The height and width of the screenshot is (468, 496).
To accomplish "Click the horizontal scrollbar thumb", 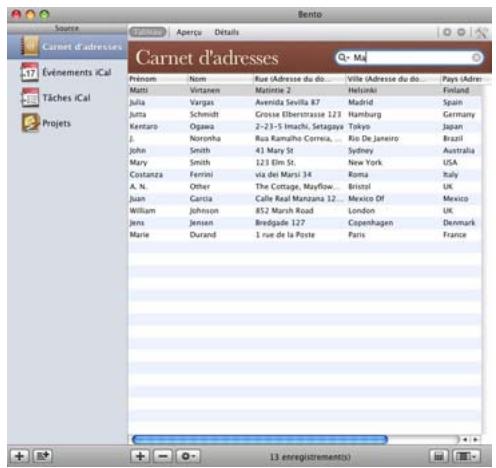I will [x=260, y=440].
